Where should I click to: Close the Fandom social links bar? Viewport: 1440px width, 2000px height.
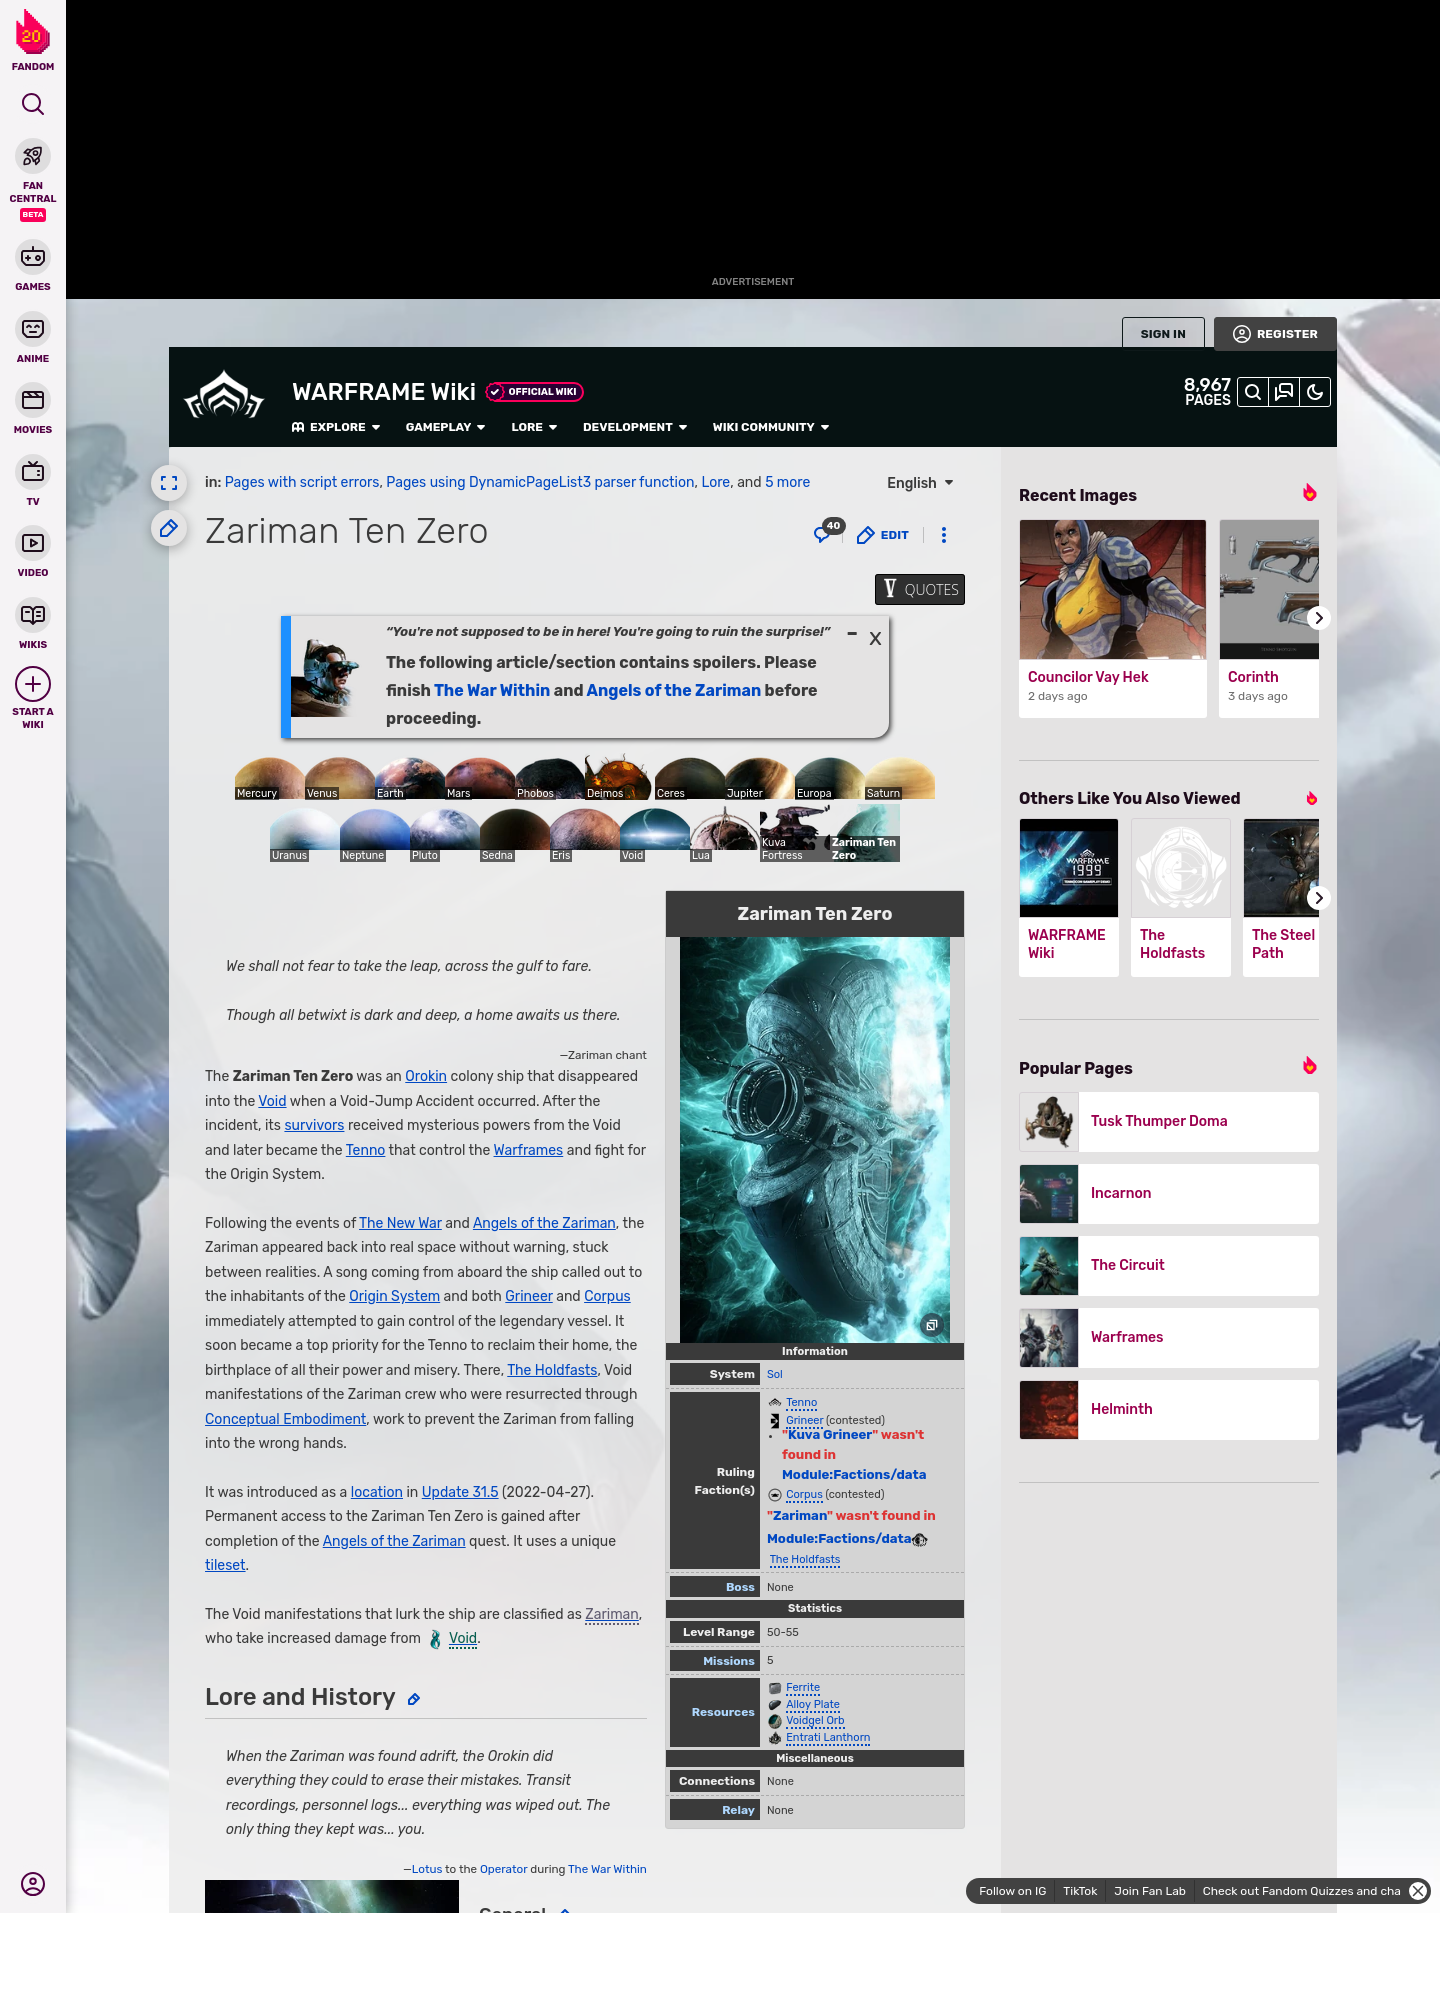[x=1418, y=1891]
